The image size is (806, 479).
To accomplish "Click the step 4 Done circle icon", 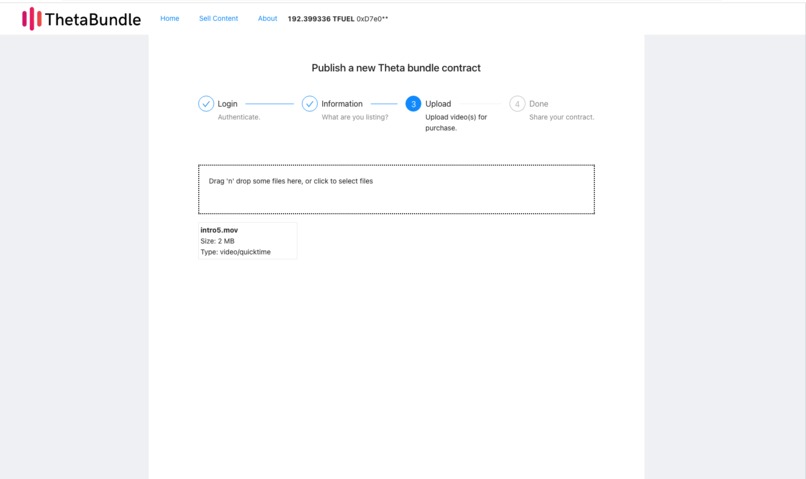I will [517, 104].
